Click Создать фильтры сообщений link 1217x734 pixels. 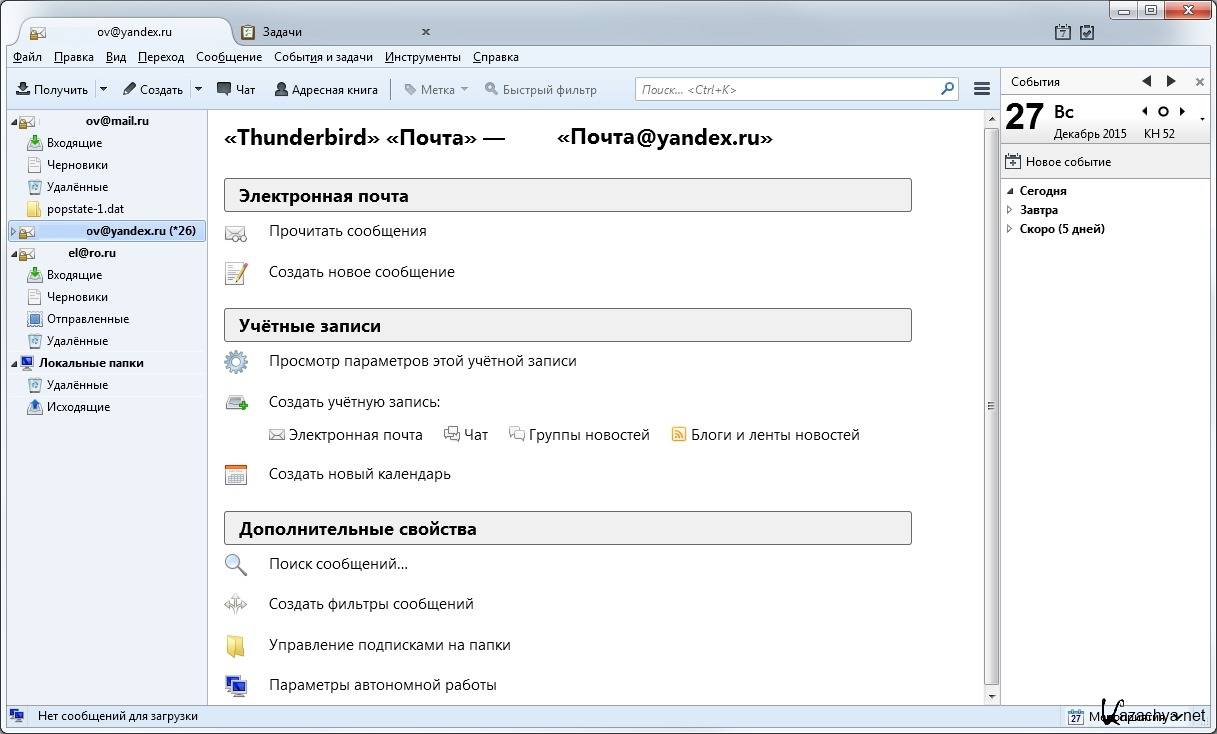pos(371,604)
